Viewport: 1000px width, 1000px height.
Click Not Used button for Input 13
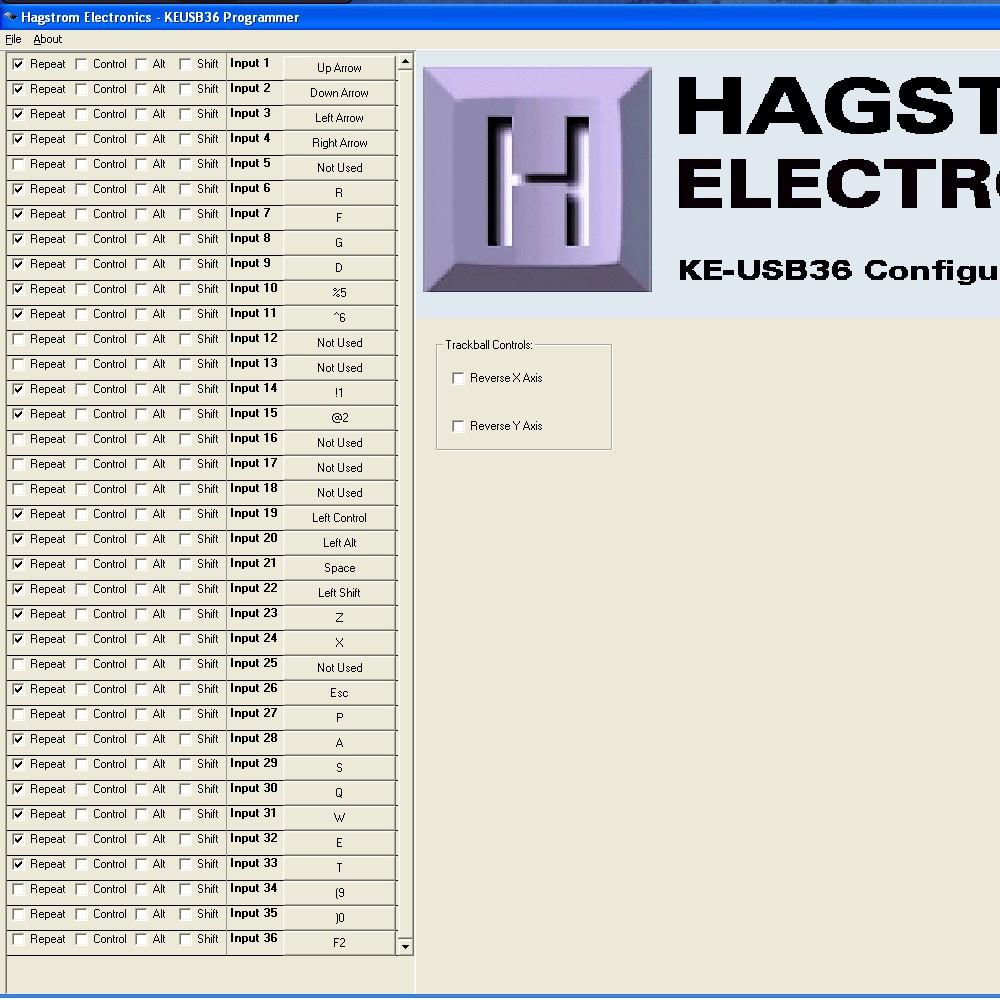tap(339, 367)
